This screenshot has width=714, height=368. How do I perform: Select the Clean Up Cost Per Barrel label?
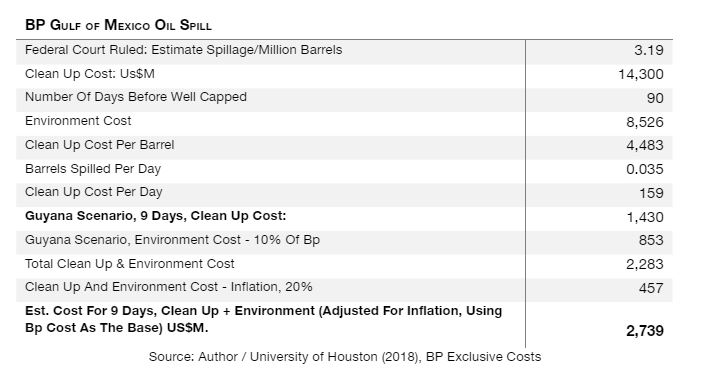(100, 145)
